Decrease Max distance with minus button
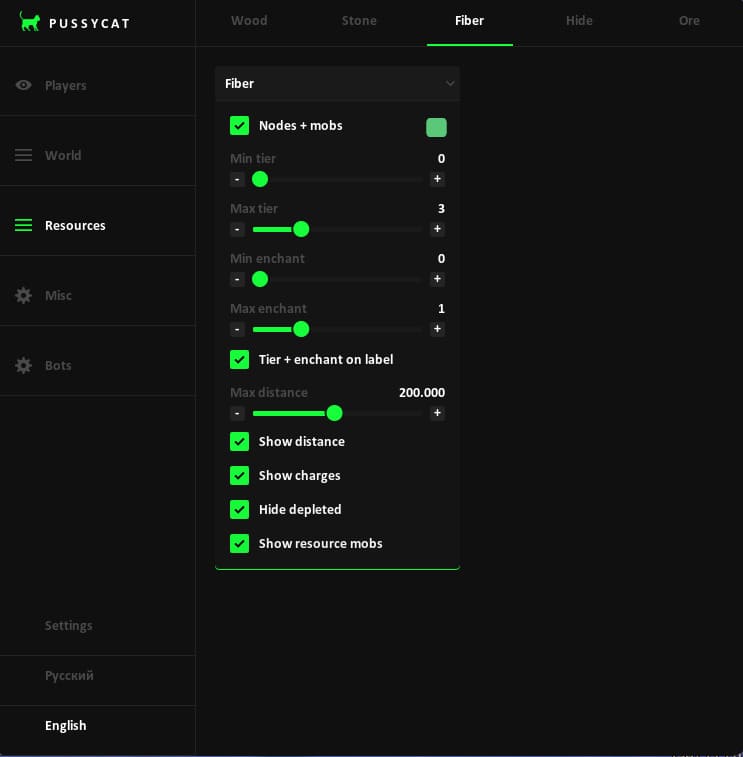Screen dimensions: 743x757 point(237,413)
